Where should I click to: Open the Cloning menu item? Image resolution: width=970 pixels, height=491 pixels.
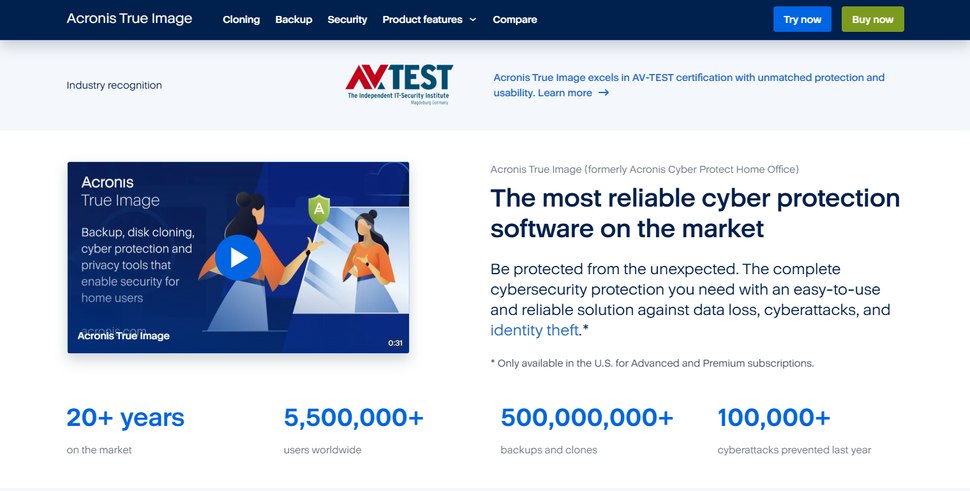tap(241, 20)
